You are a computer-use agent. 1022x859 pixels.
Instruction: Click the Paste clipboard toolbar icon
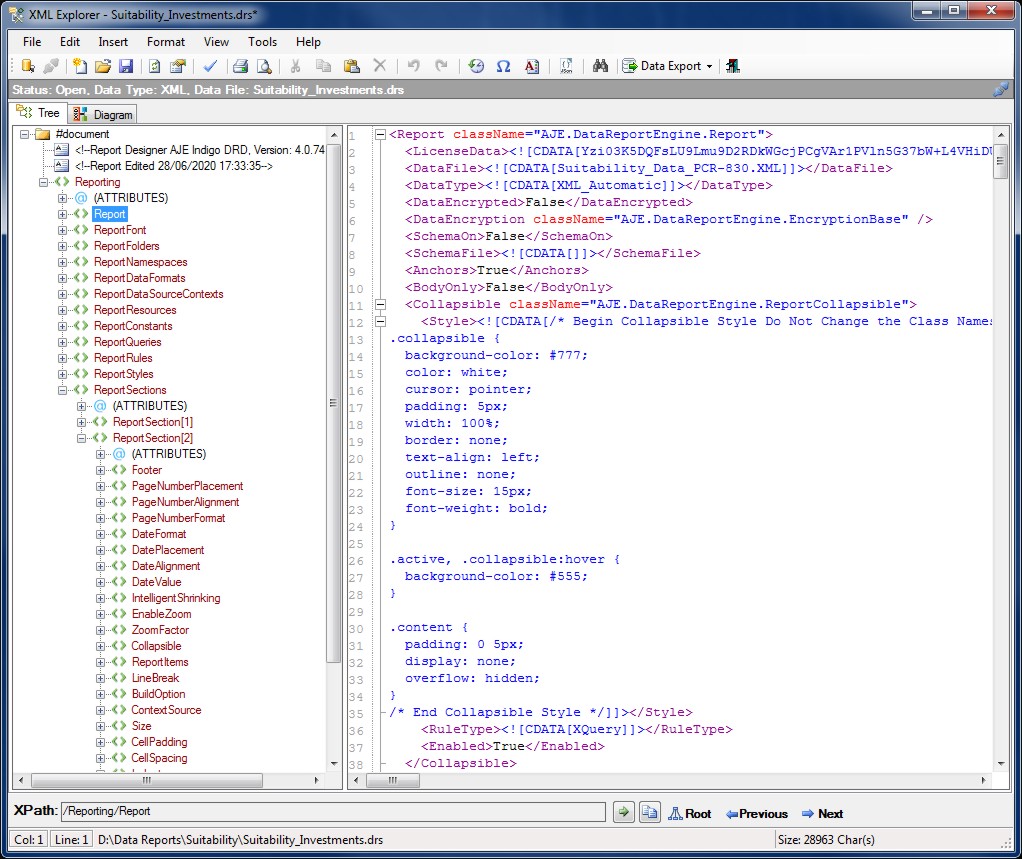tap(351, 66)
